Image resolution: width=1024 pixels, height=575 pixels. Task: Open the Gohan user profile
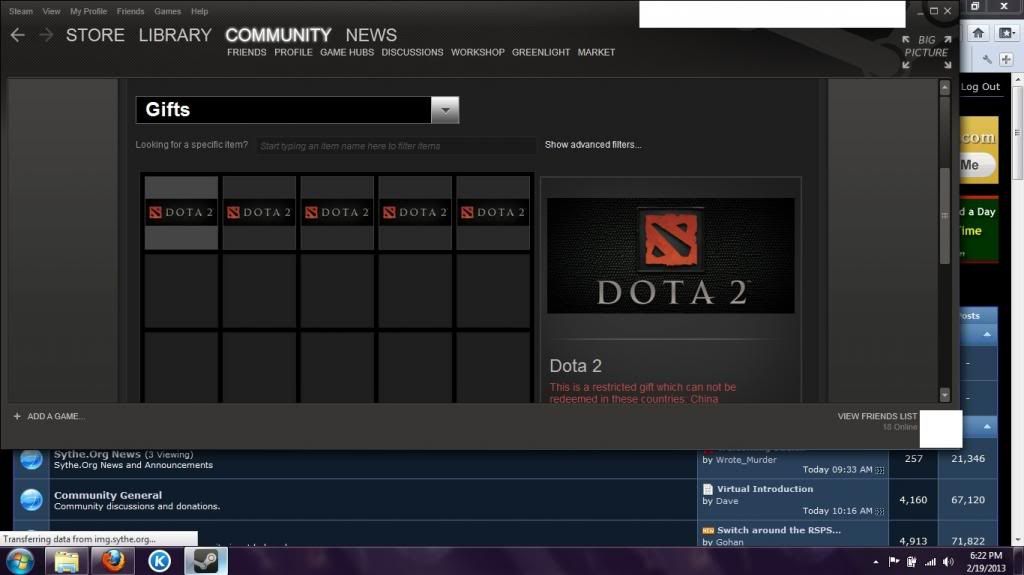[x=729, y=542]
